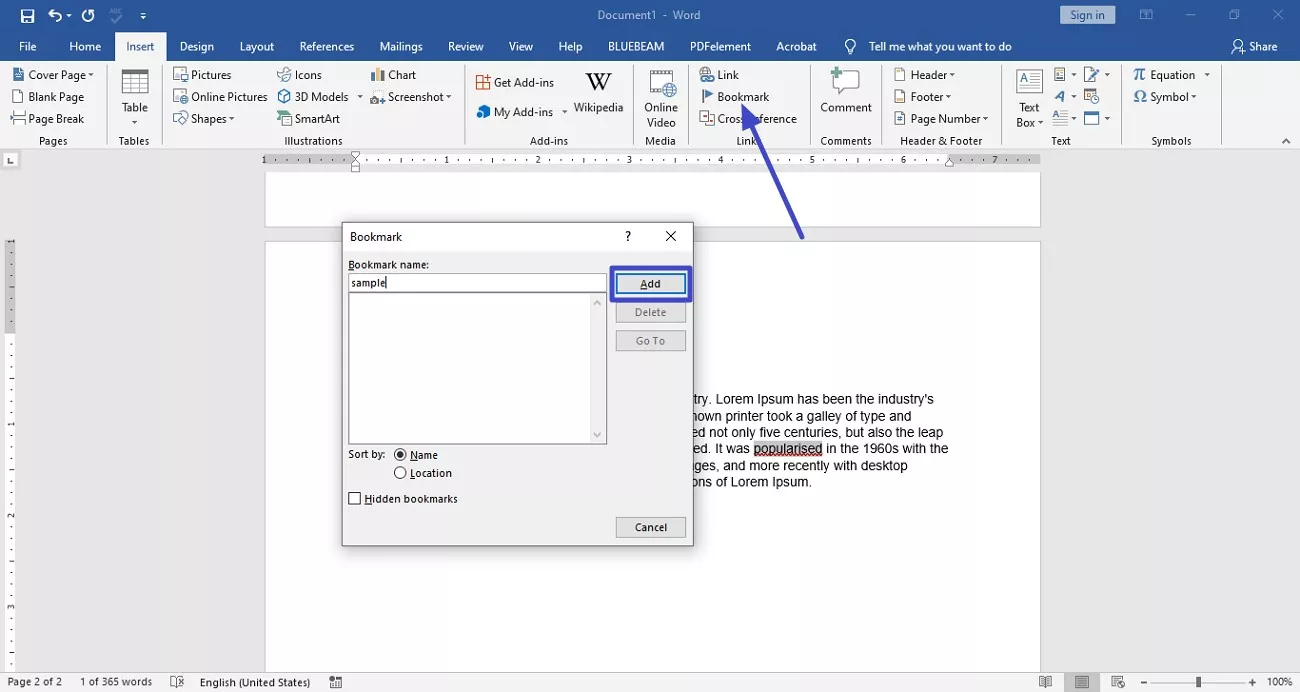This screenshot has width=1300, height=692.
Task: Insert an Online Video
Action: click(x=660, y=97)
